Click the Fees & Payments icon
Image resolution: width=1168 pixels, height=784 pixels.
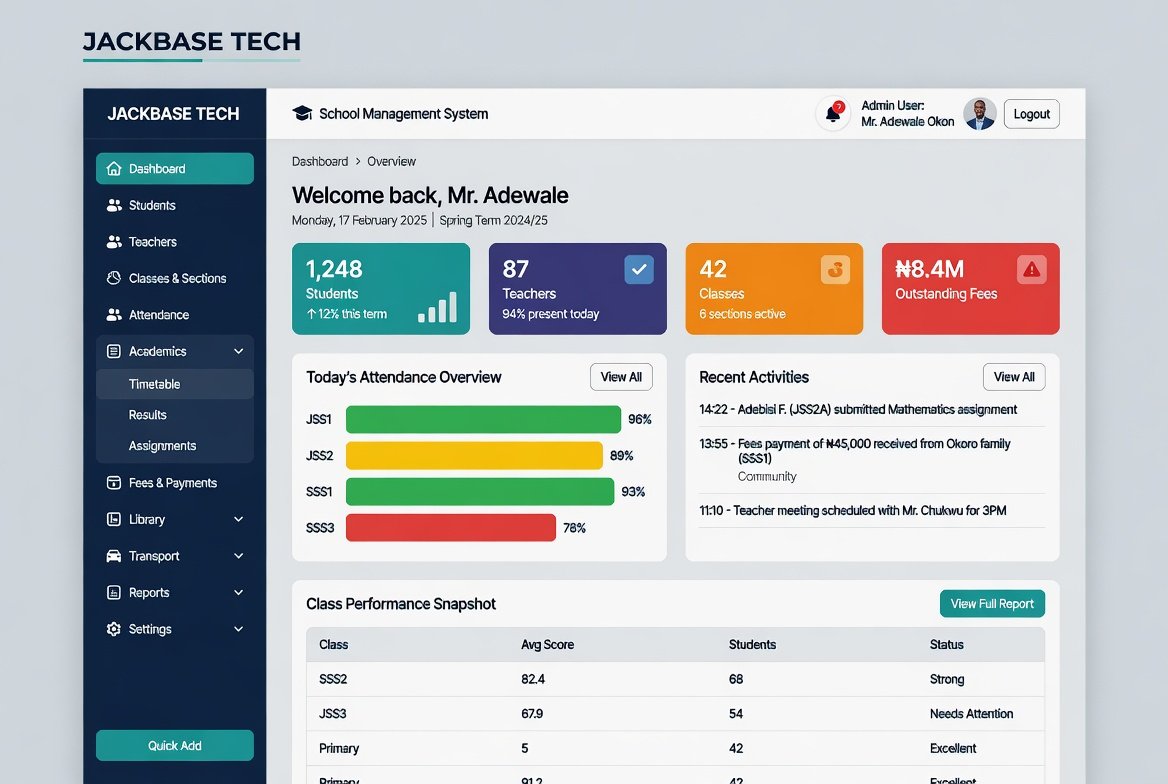coord(113,483)
